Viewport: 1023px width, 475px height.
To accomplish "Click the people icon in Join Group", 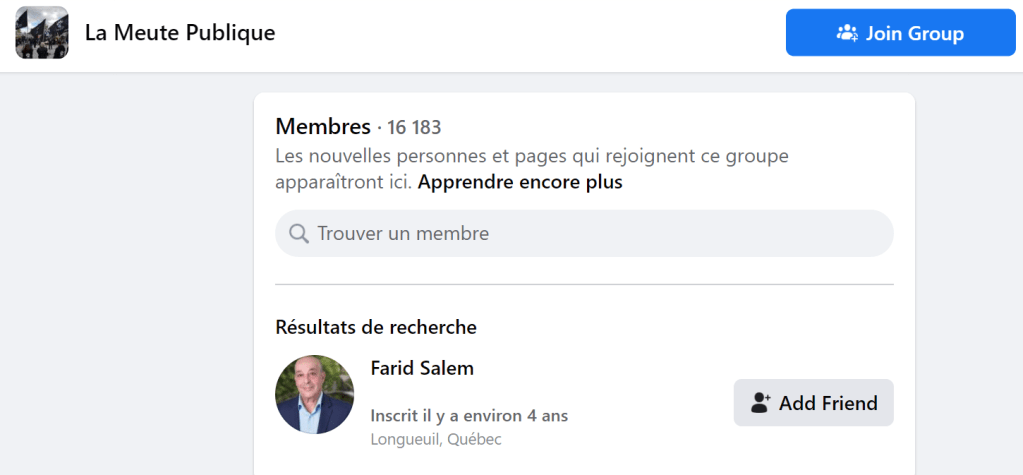I will (x=847, y=33).
